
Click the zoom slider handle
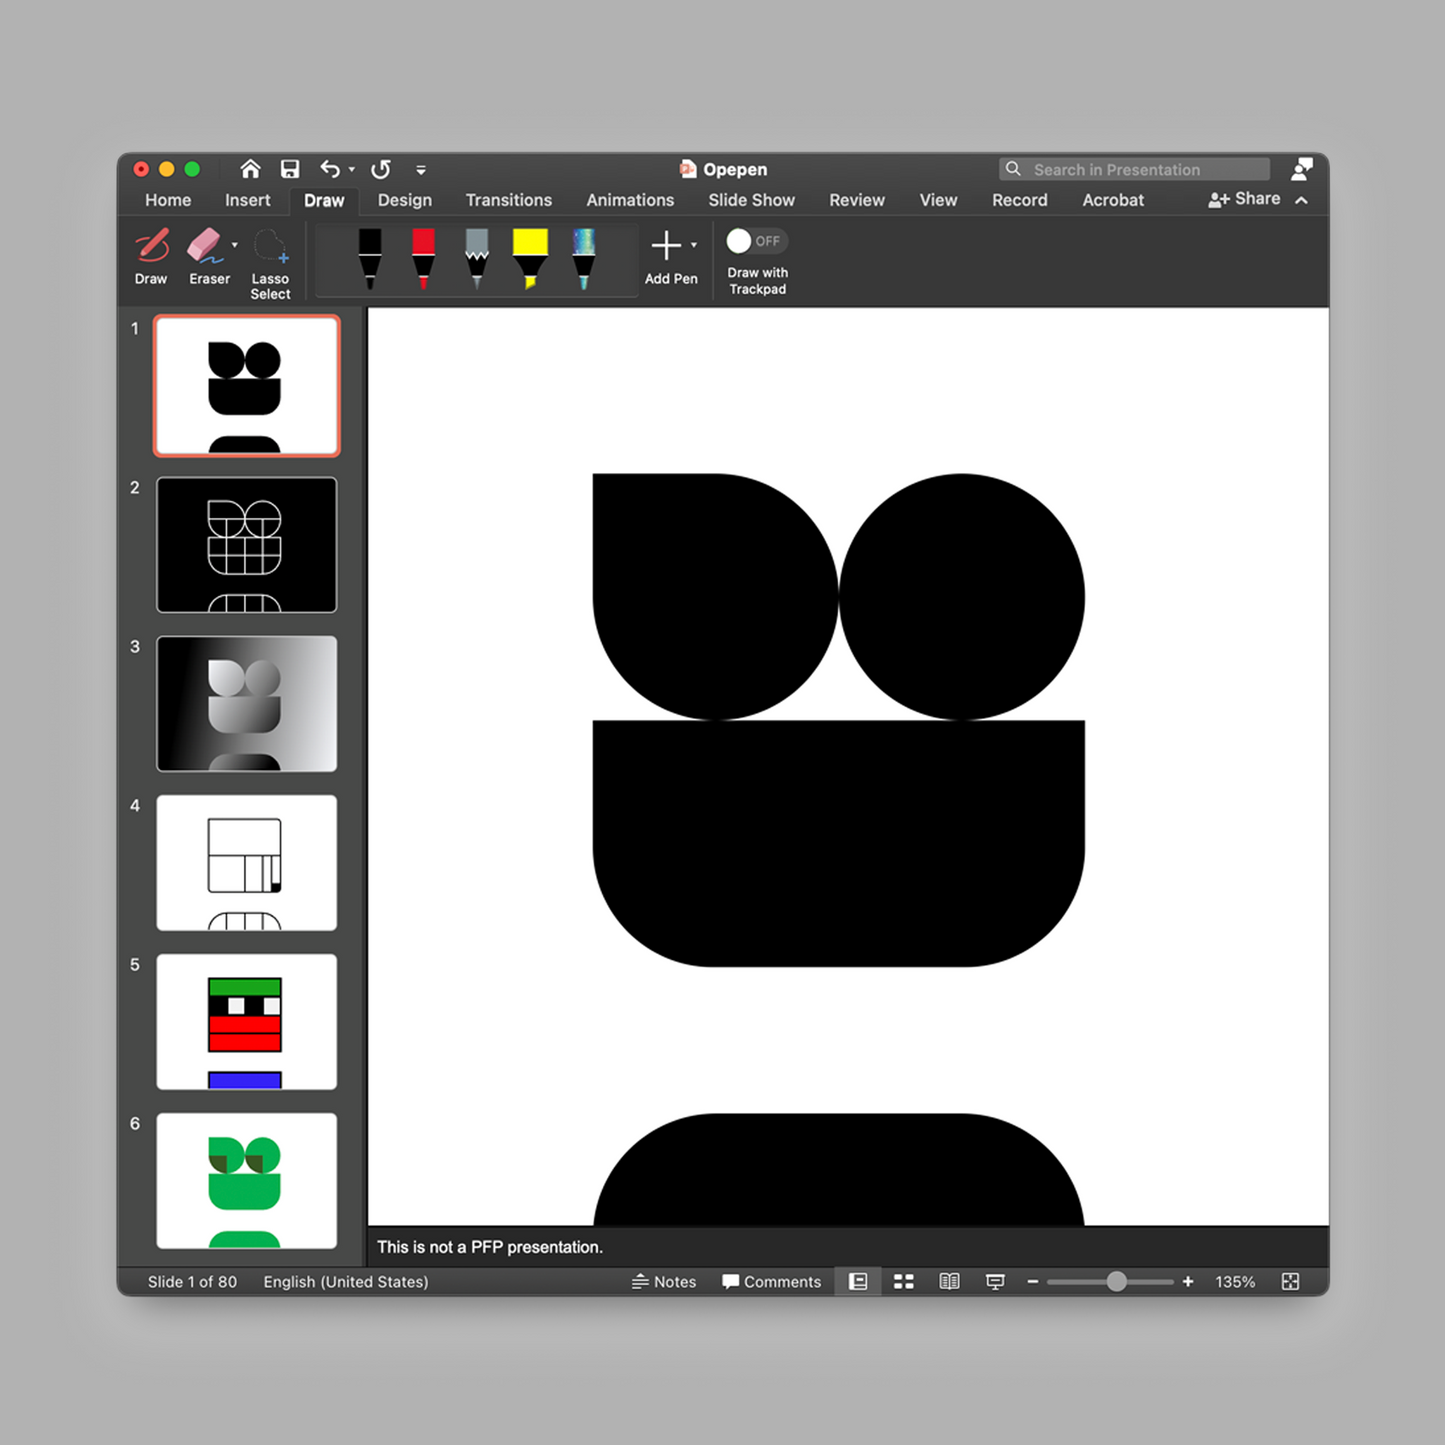point(1117,1282)
